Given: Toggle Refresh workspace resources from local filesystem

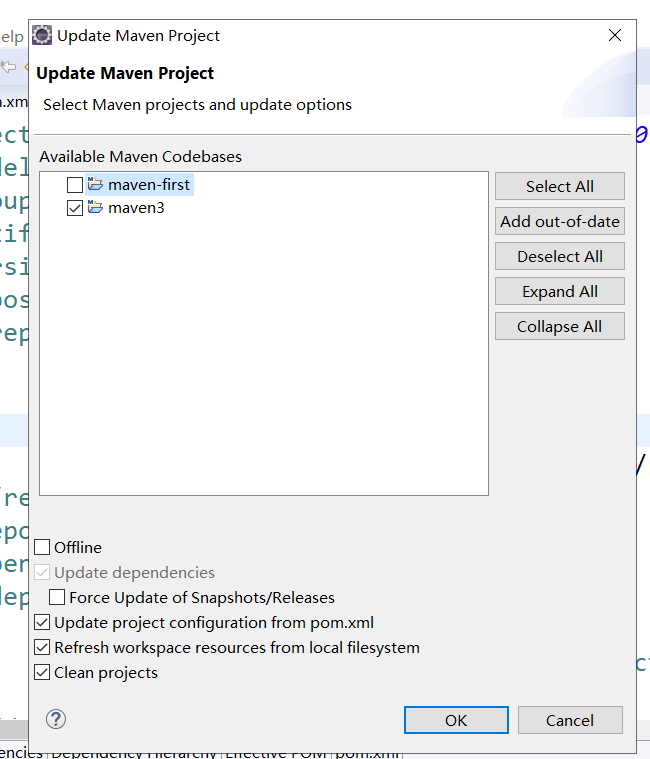Looking at the screenshot, I should (43, 647).
